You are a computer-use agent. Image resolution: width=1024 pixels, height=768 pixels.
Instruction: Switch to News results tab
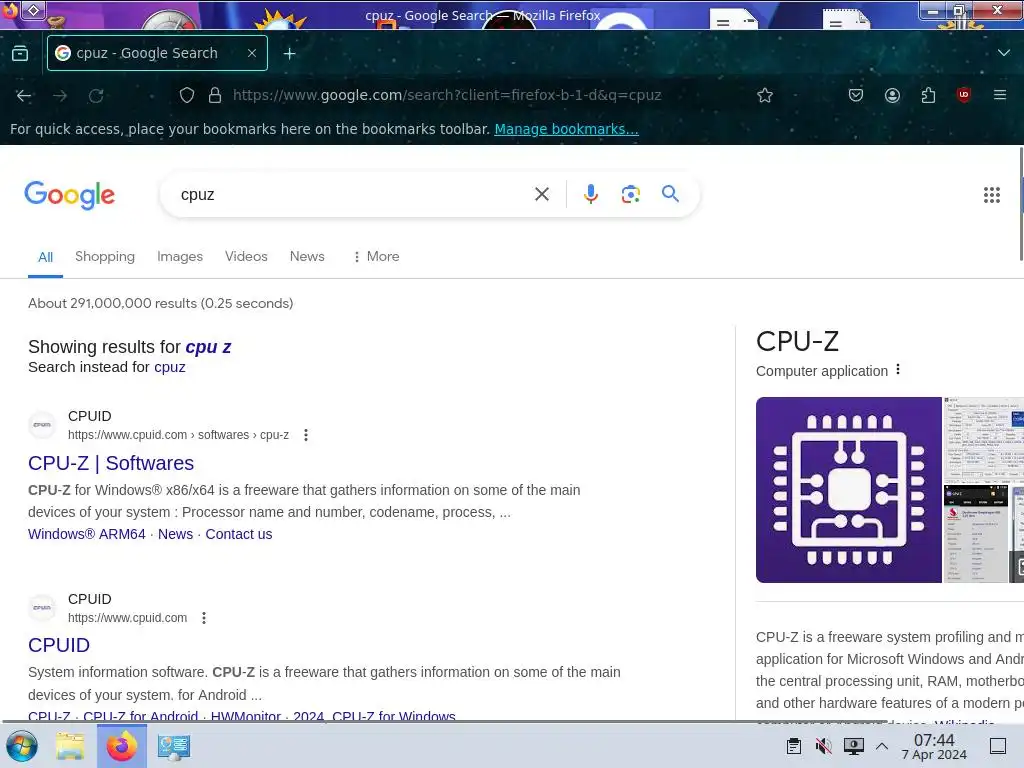307,257
